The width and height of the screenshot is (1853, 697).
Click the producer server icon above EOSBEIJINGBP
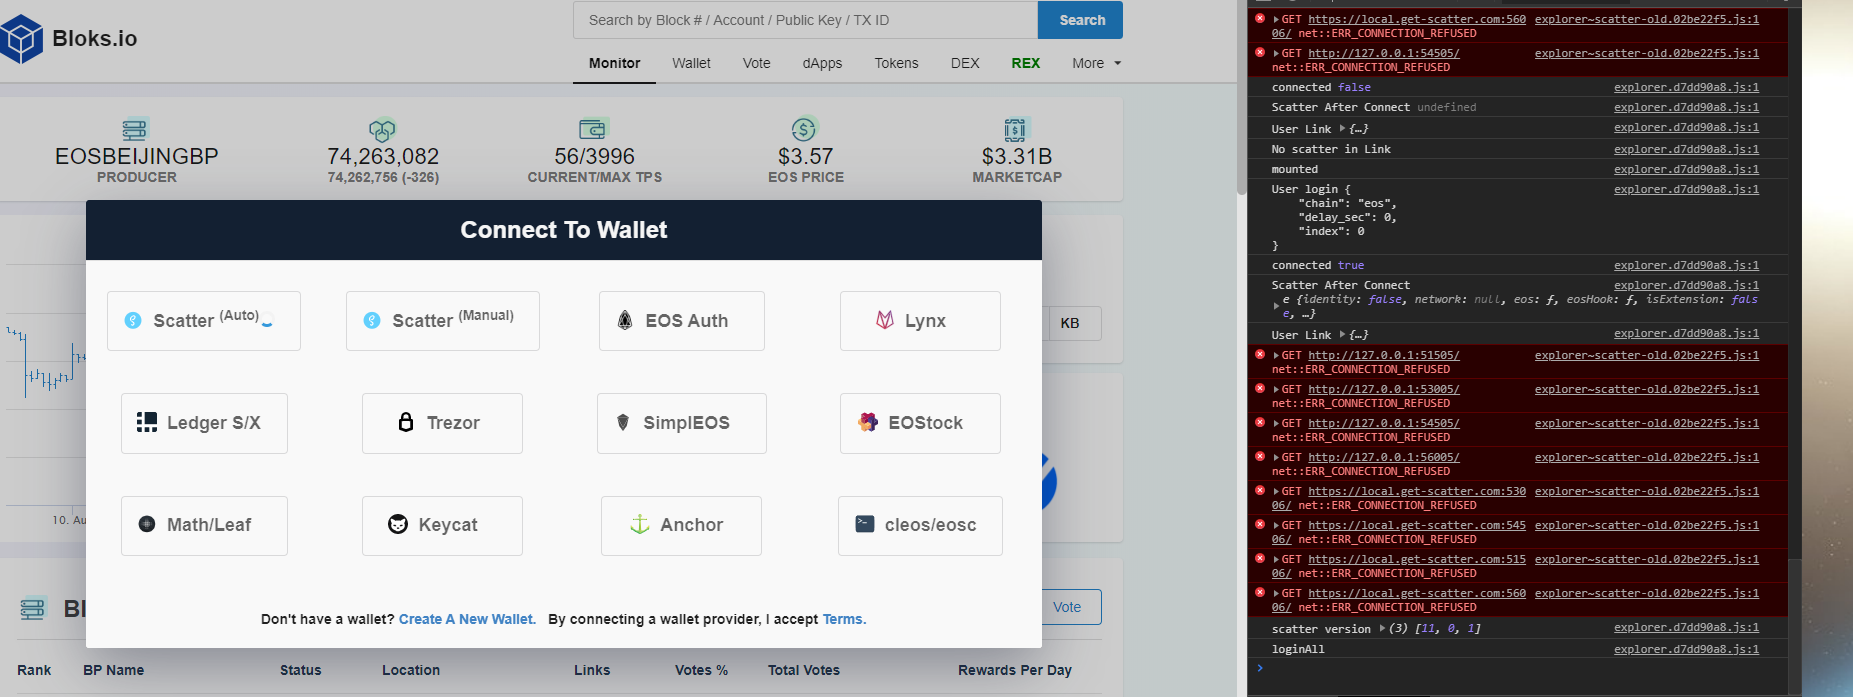[x=134, y=129]
